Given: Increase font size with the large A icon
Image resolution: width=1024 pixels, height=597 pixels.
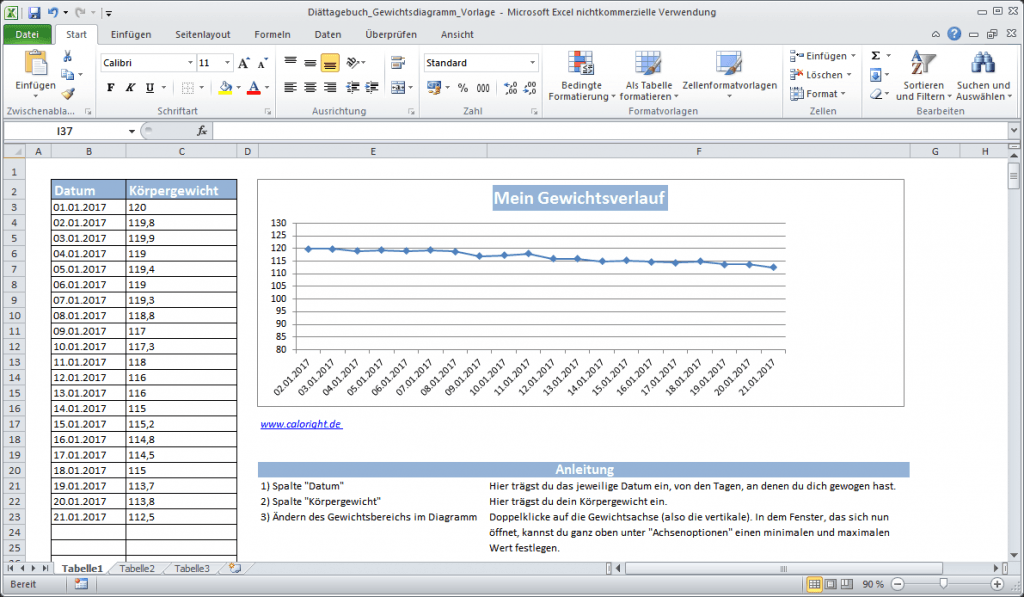Looking at the screenshot, I should point(244,63).
